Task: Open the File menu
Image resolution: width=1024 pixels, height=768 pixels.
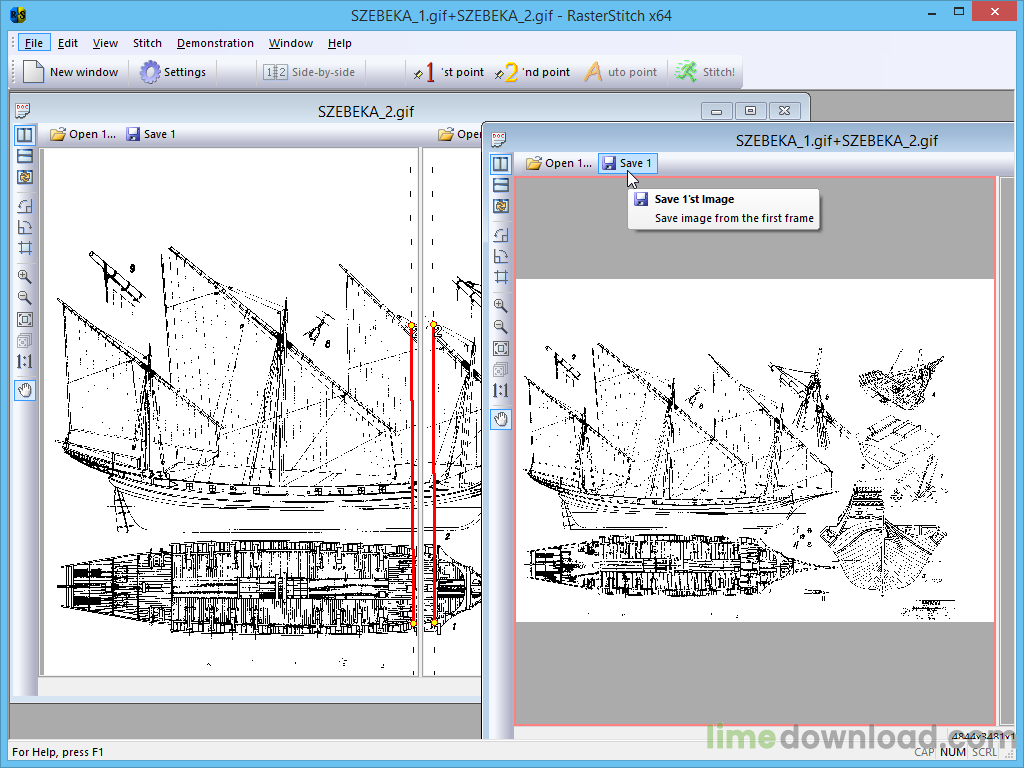Action: click(34, 43)
